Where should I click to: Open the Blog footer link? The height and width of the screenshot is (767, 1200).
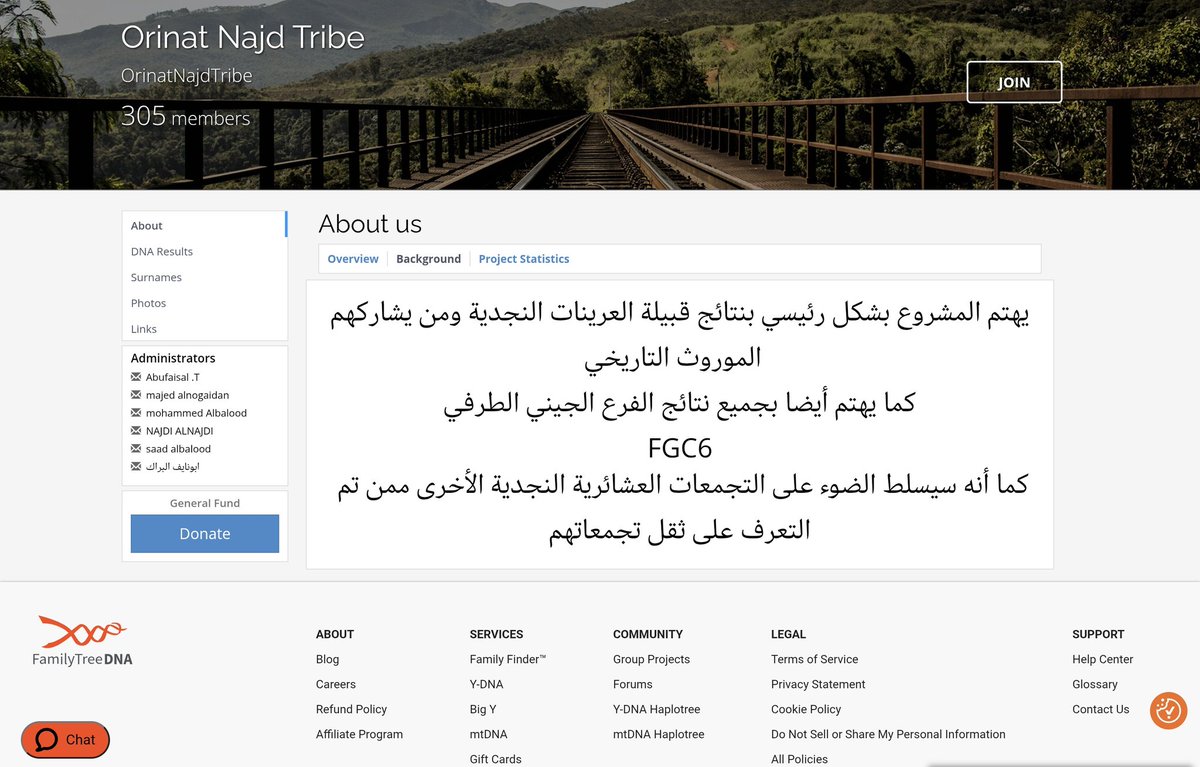coord(327,660)
